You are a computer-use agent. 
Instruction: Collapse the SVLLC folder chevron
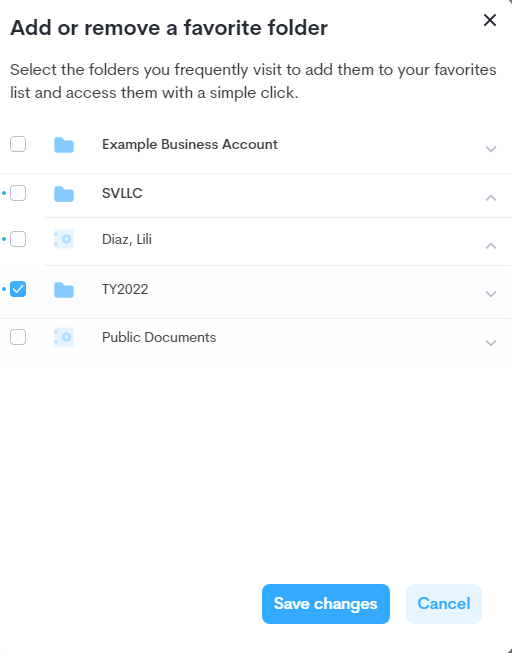pyautogui.click(x=491, y=197)
